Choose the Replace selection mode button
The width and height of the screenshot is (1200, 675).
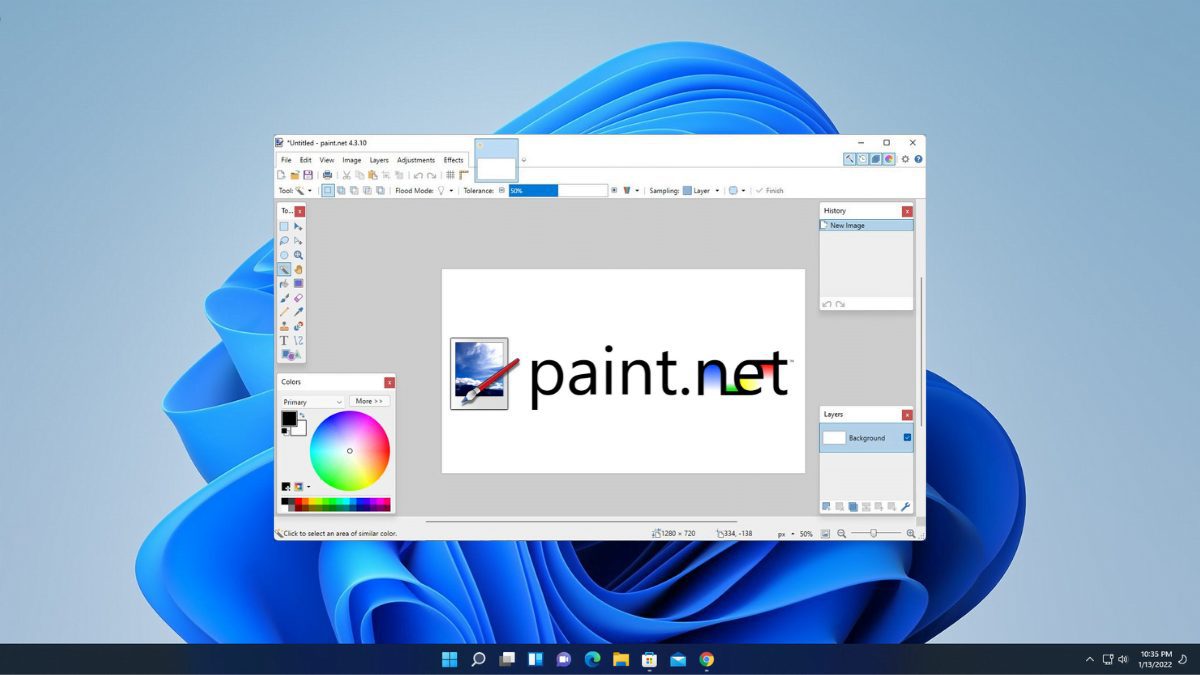328,190
